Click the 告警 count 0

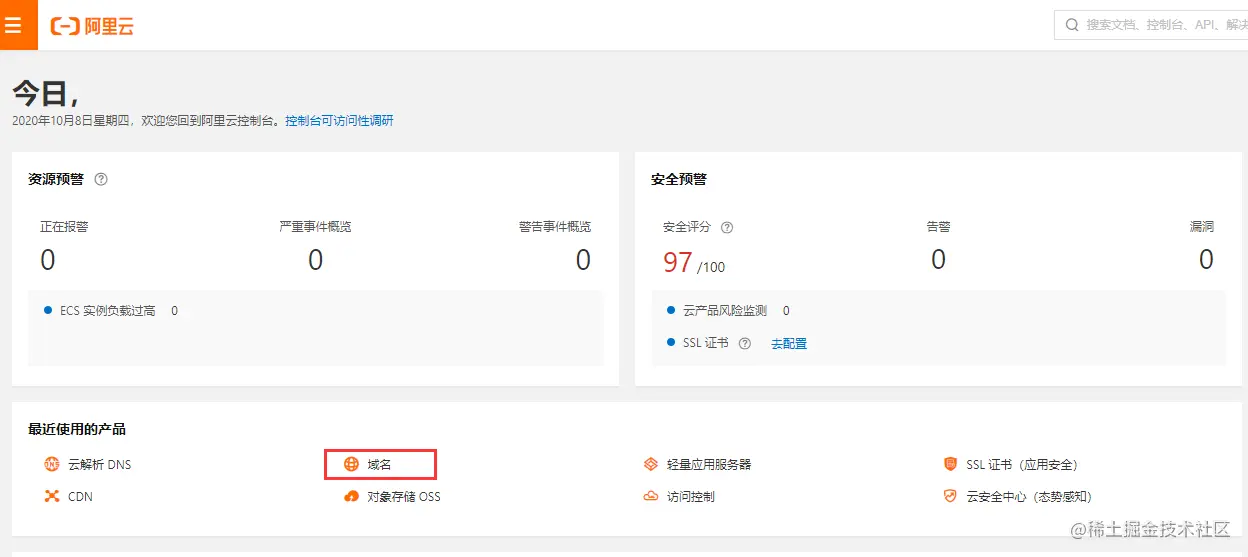tap(938, 260)
